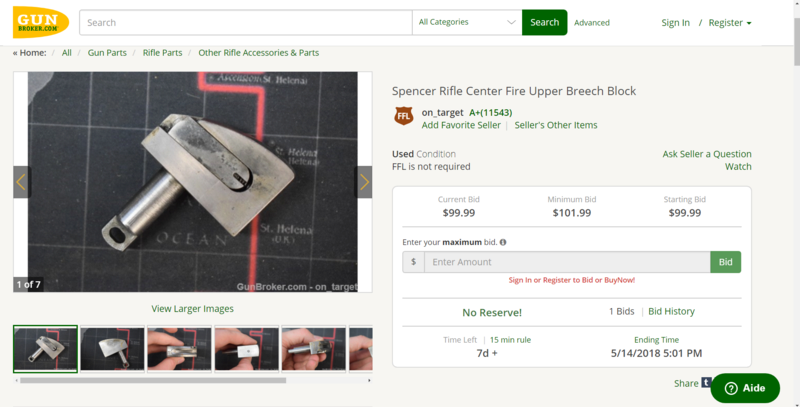Click the FFL shield badge icon

tap(404, 116)
